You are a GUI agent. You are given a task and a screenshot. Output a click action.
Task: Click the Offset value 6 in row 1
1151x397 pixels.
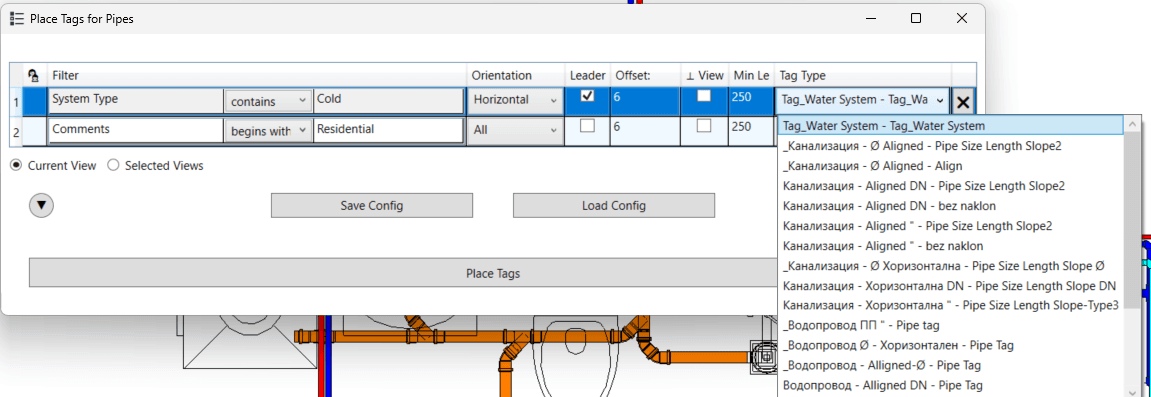(x=646, y=101)
